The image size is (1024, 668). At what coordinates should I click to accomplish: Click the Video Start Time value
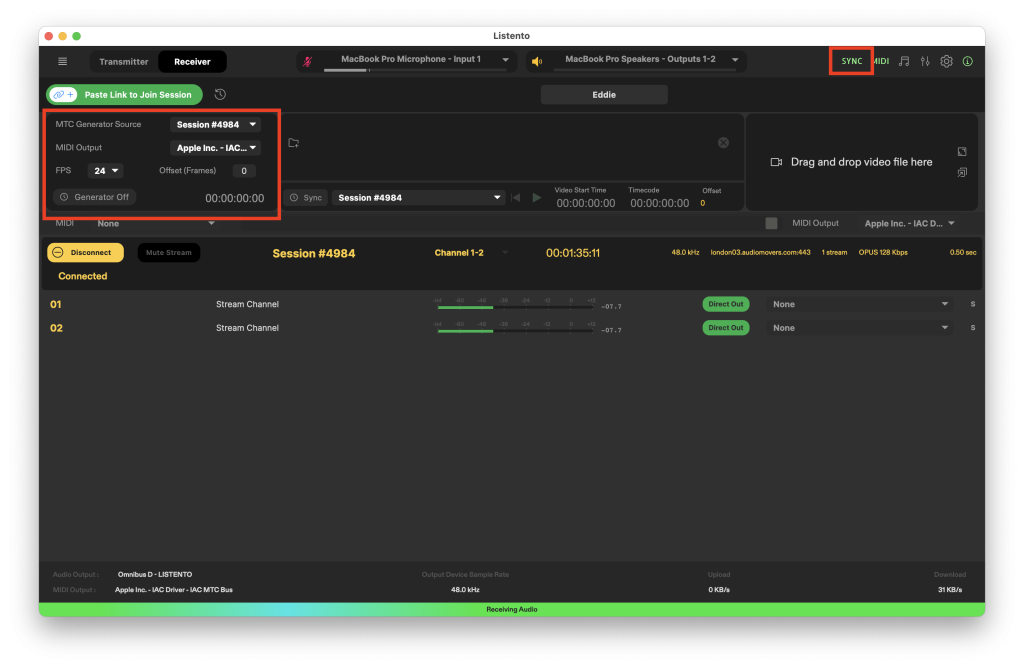[x=586, y=203]
